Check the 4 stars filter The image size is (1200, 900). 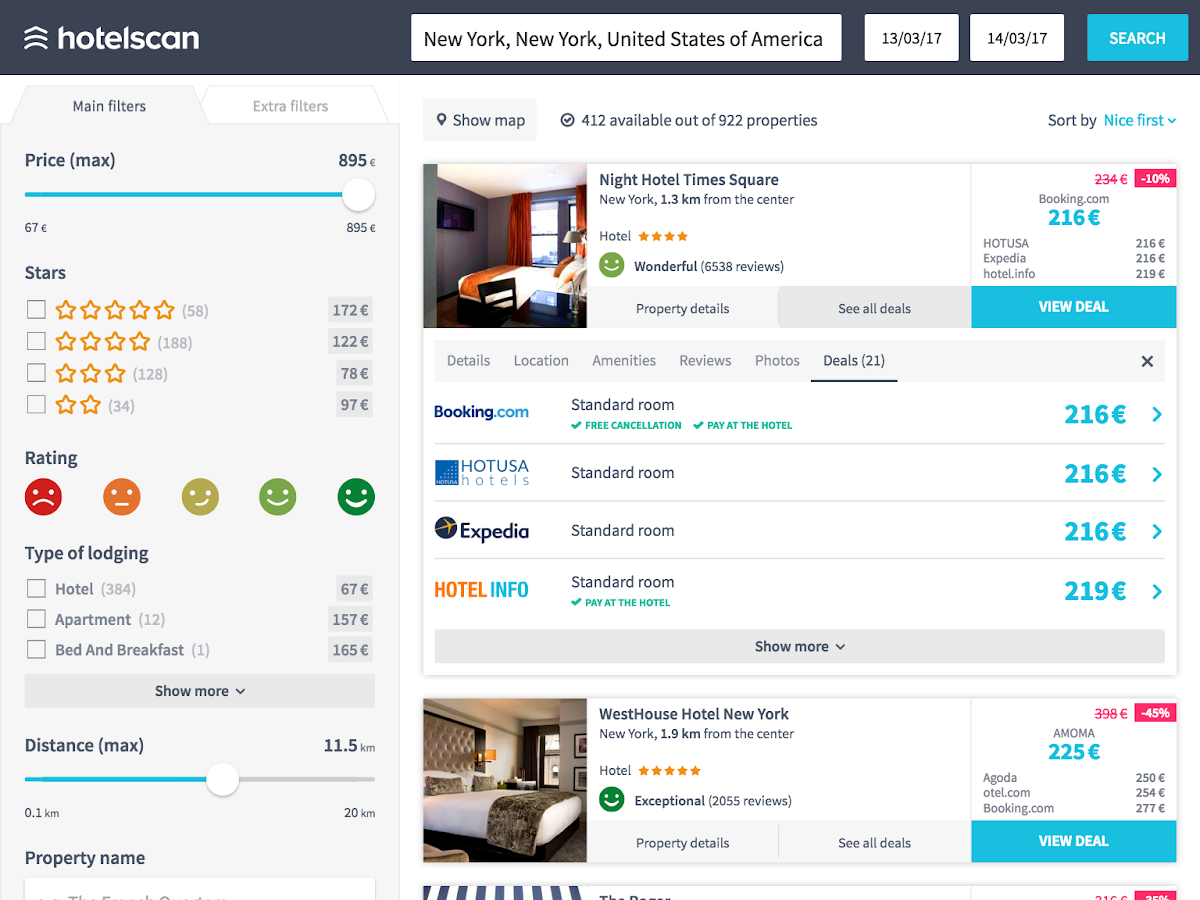(36, 342)
